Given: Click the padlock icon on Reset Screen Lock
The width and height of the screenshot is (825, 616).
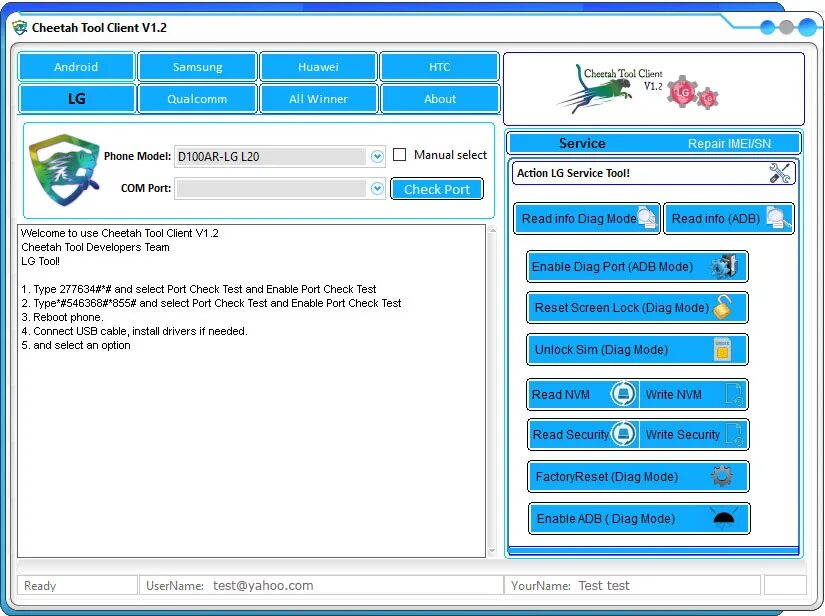Looking at the screenshot, I should [722, 308].
